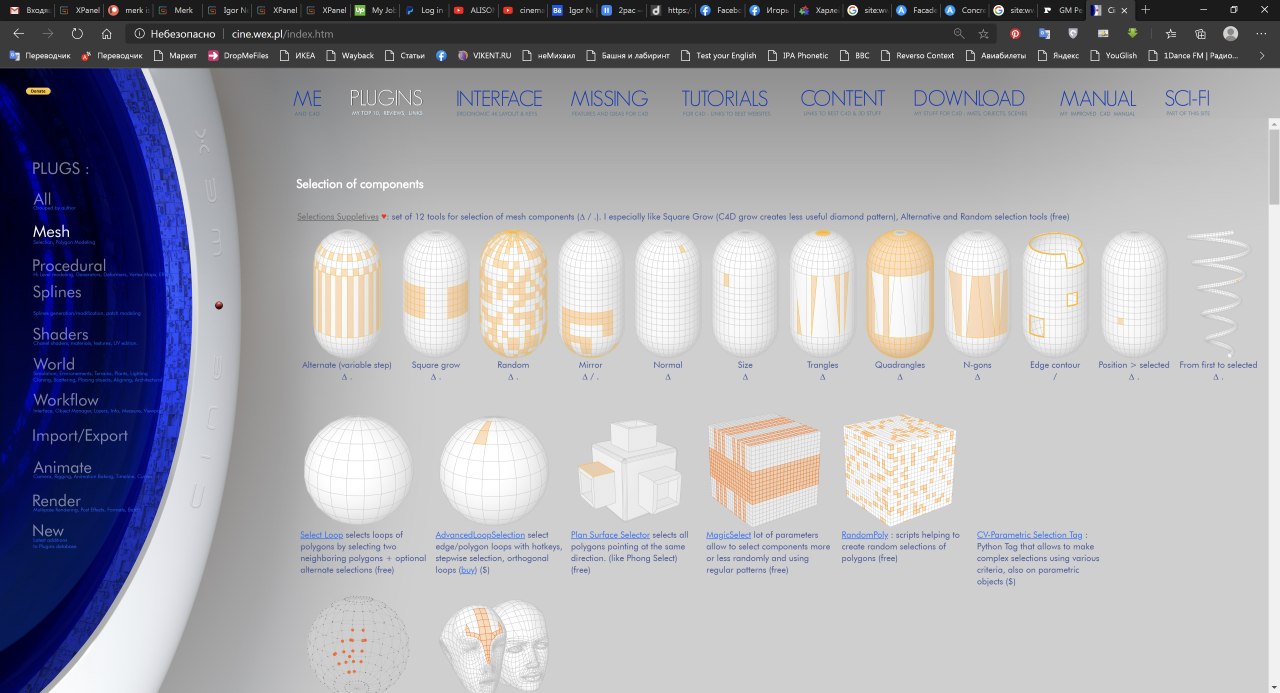
Task: Click the browser home icon
Action: pos(107,33)
